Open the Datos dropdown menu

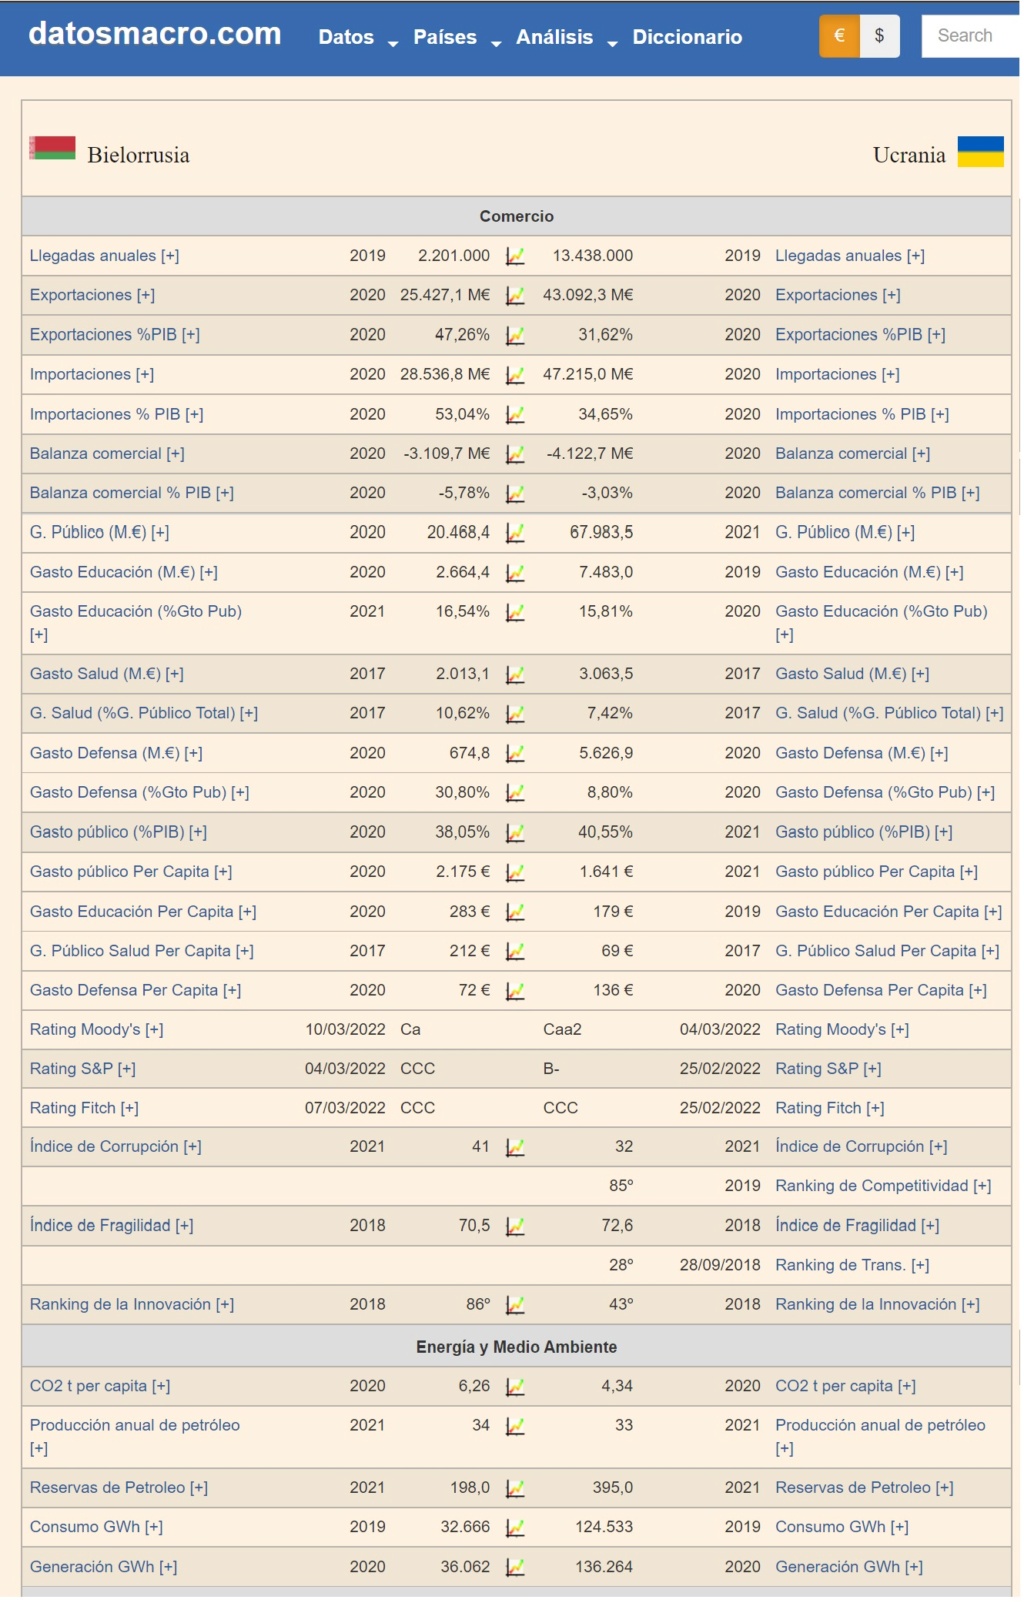point(358,38)
